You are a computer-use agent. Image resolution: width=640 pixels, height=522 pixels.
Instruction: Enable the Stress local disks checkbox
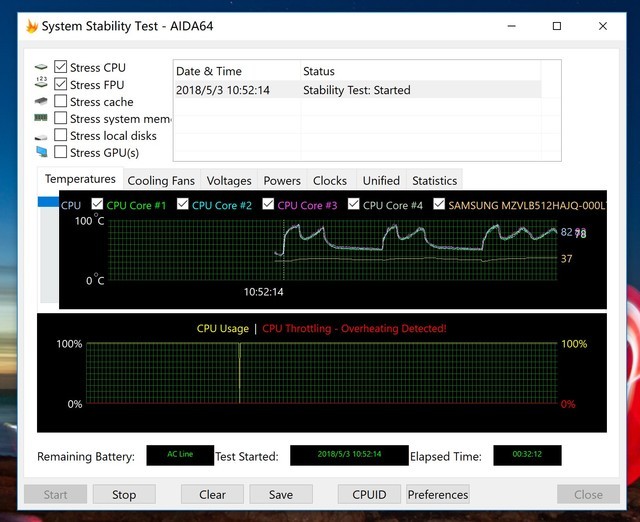click(x=60, y=135)
